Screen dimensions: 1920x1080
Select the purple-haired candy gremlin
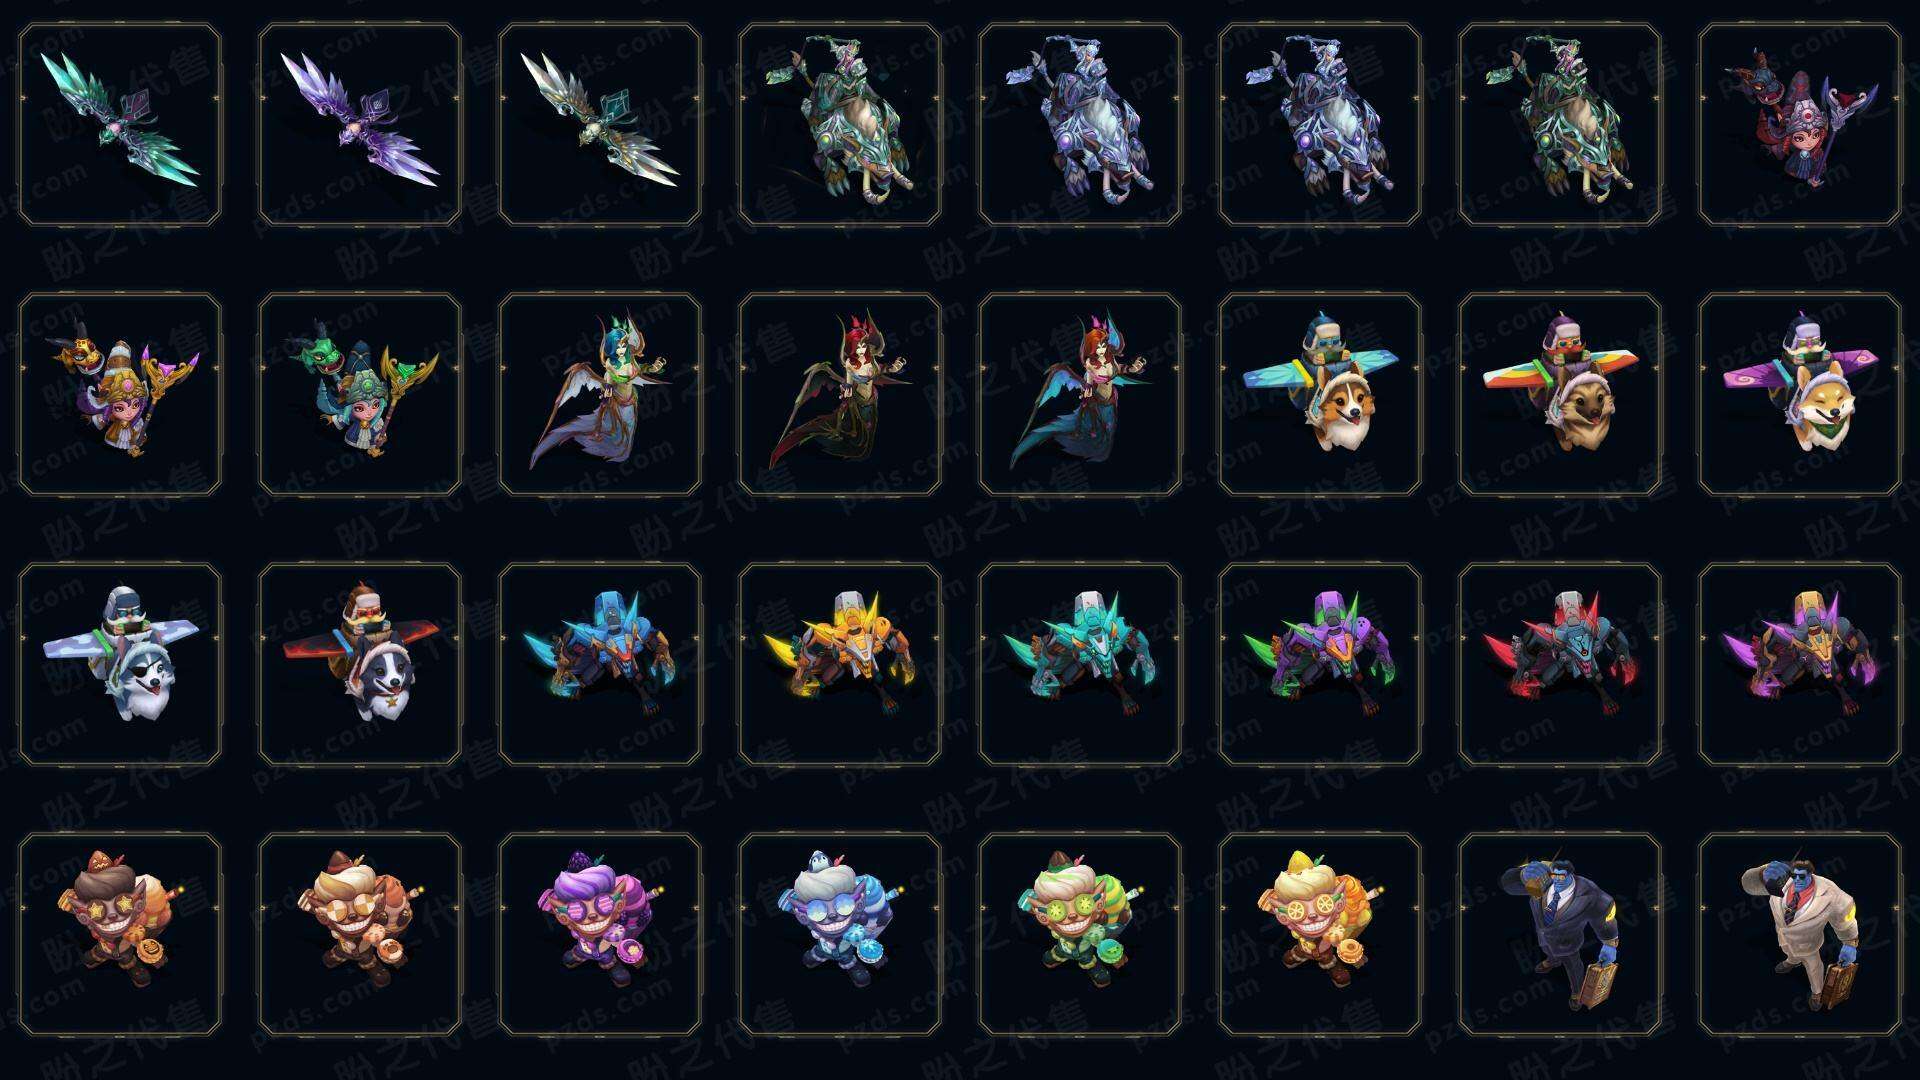click(x=600, y=934)
